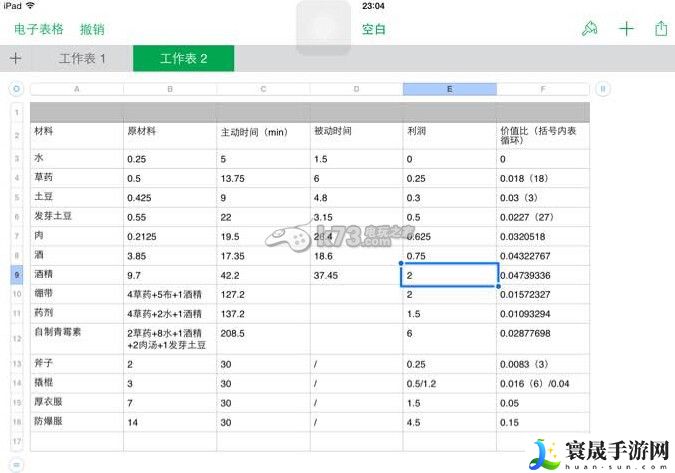675x473 pixels.
Task: Select cell with value 127.2
Action: (x=263, y=294)
